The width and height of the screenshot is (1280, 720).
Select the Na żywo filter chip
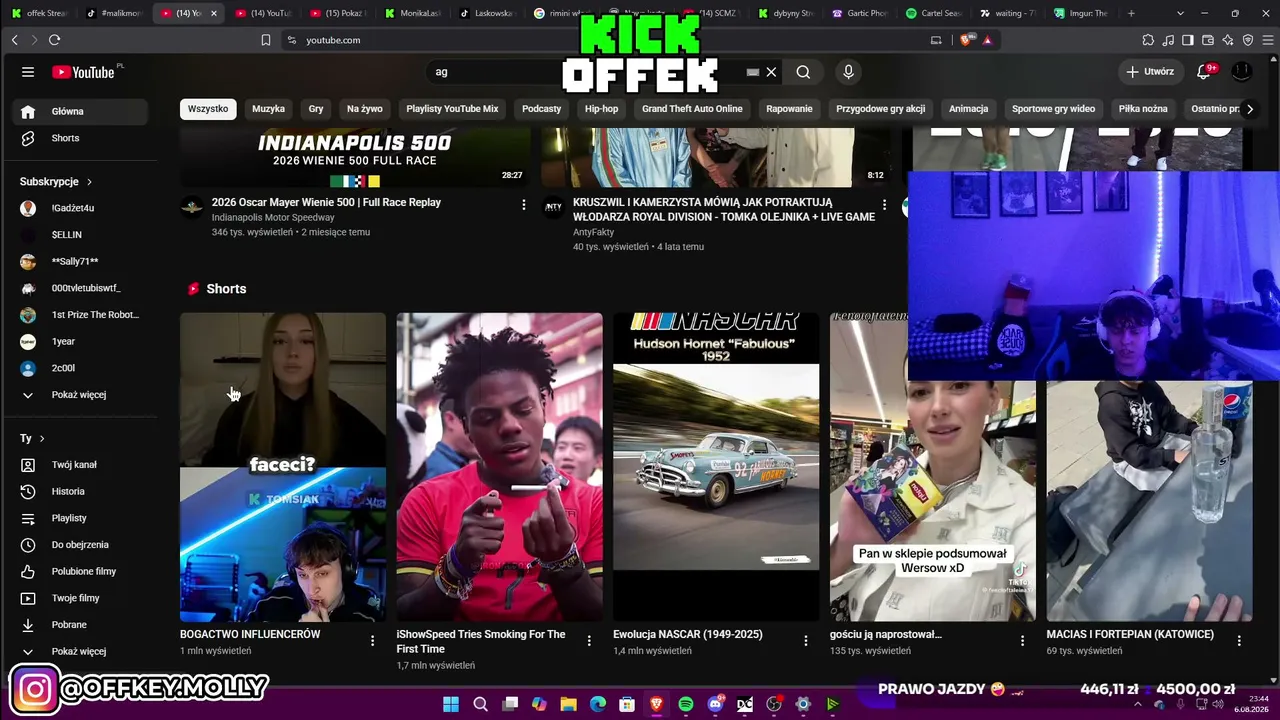(x=365, y=109)
